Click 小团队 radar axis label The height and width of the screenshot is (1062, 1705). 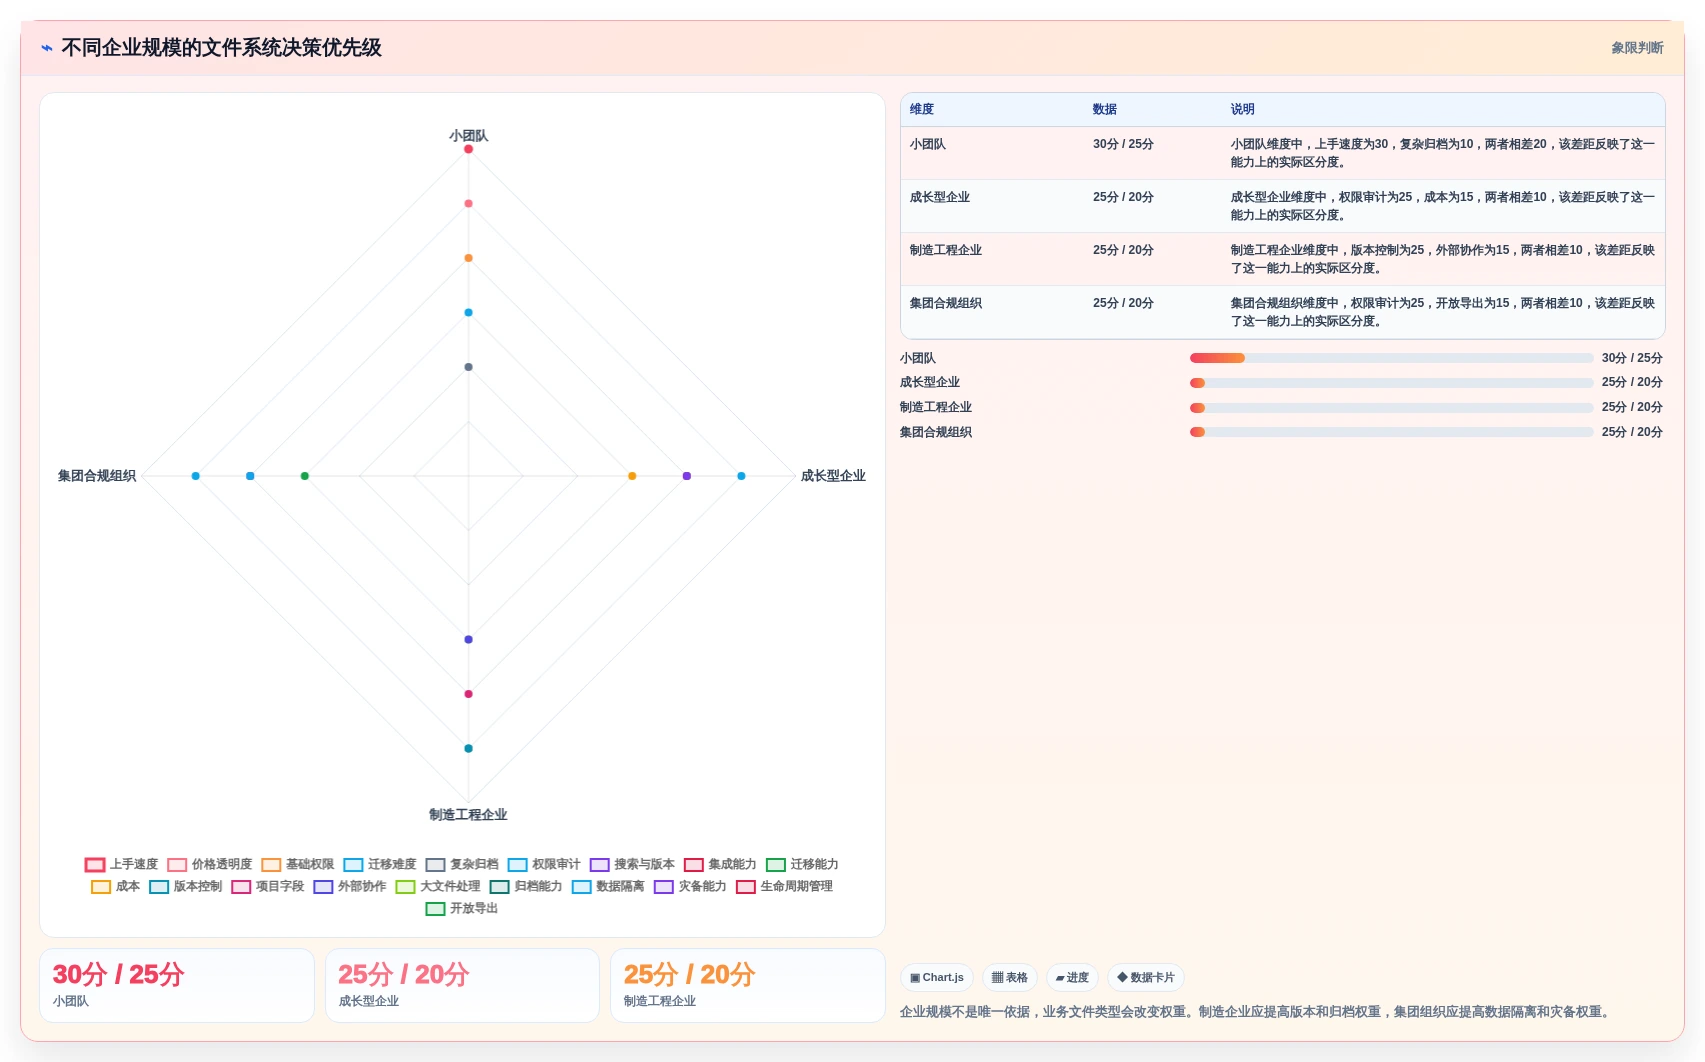point(468,135)
